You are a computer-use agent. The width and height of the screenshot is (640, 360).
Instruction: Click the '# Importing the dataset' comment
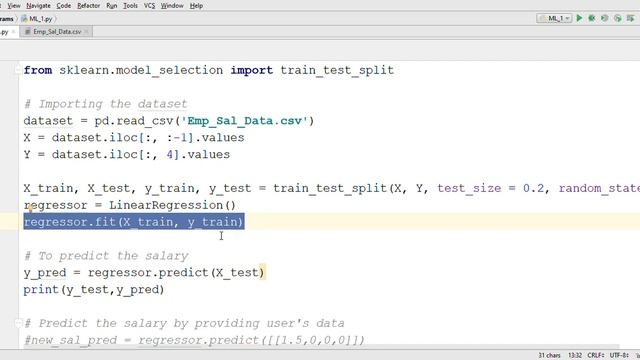pos(106,104)
